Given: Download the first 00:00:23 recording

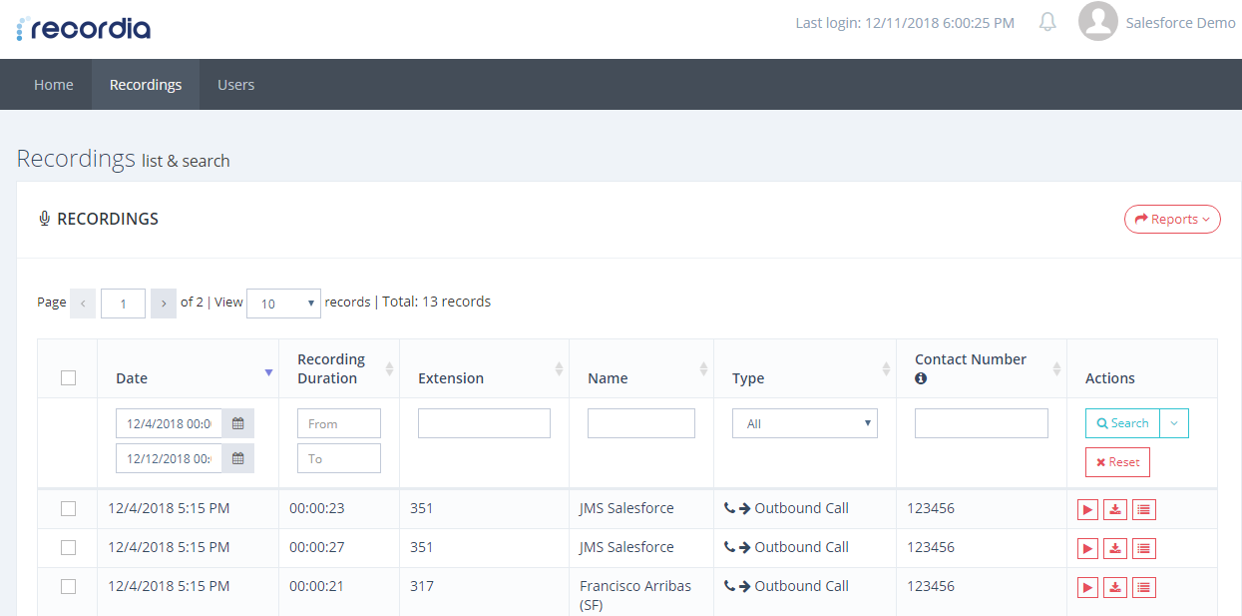Looking at the screenshot, I should pos(1116,510).
